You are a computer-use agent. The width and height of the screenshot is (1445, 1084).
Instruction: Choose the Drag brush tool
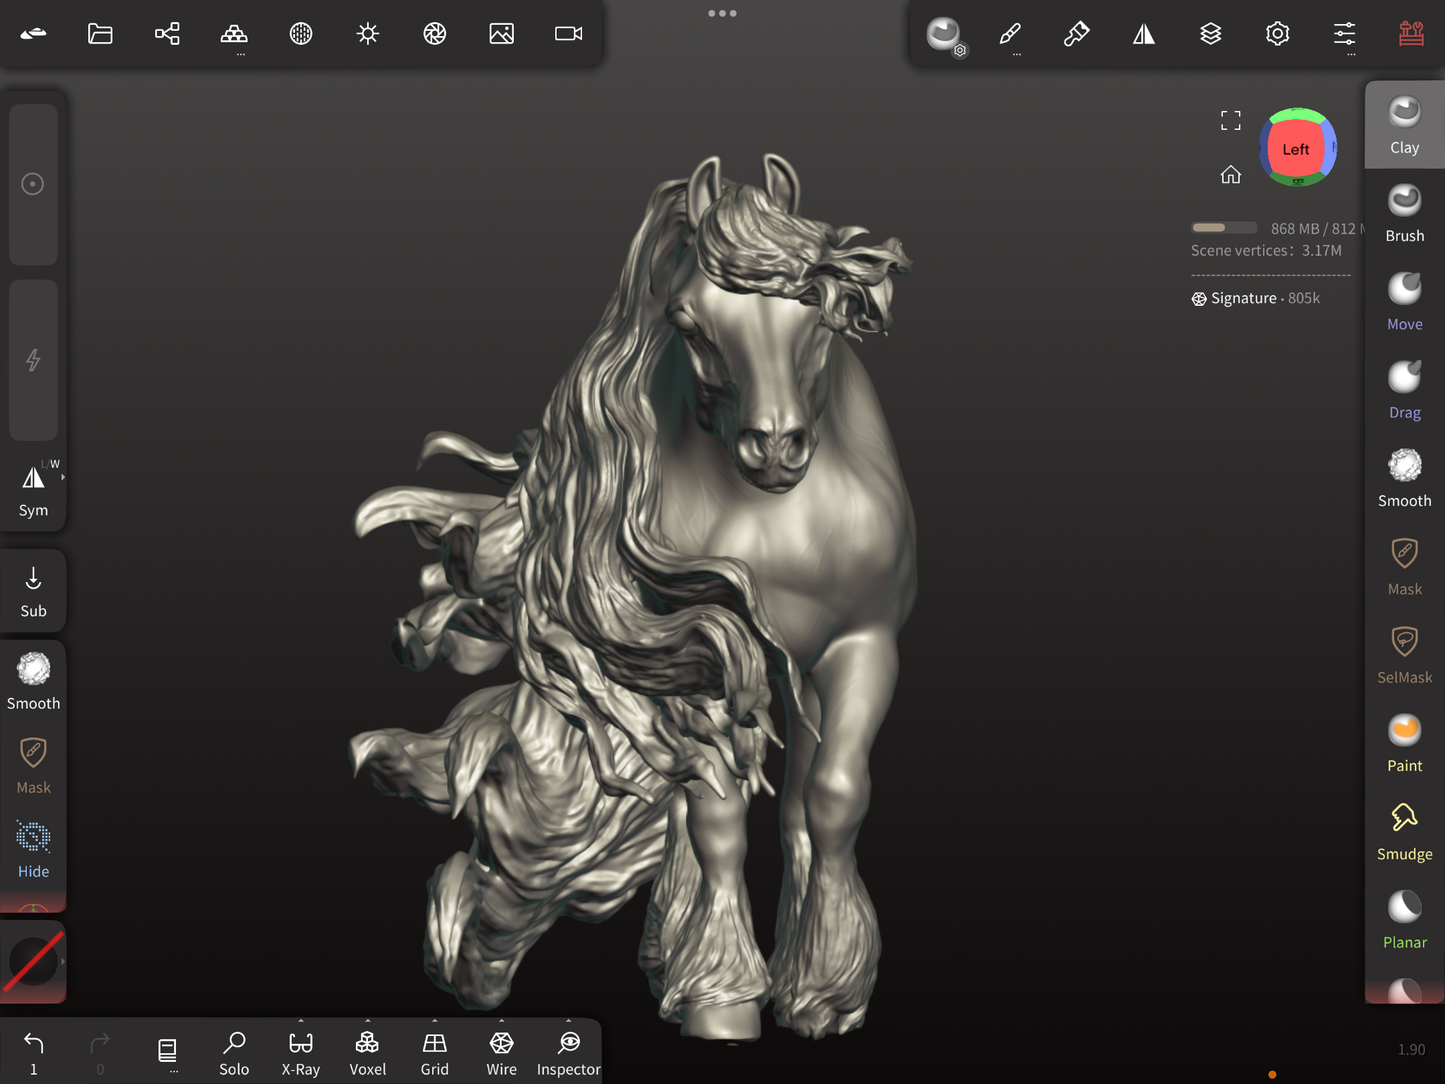coord(1404,389)
